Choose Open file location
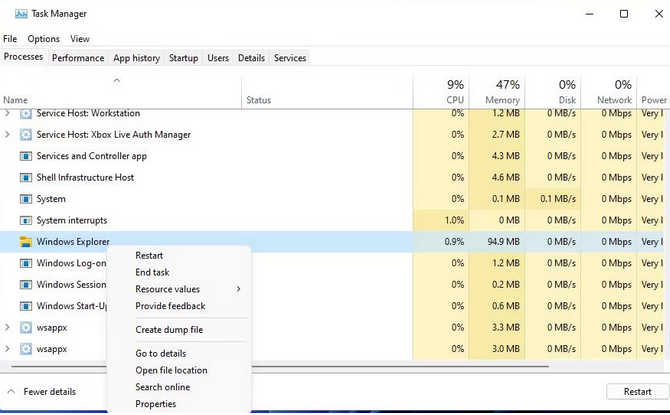 (171, 370)
